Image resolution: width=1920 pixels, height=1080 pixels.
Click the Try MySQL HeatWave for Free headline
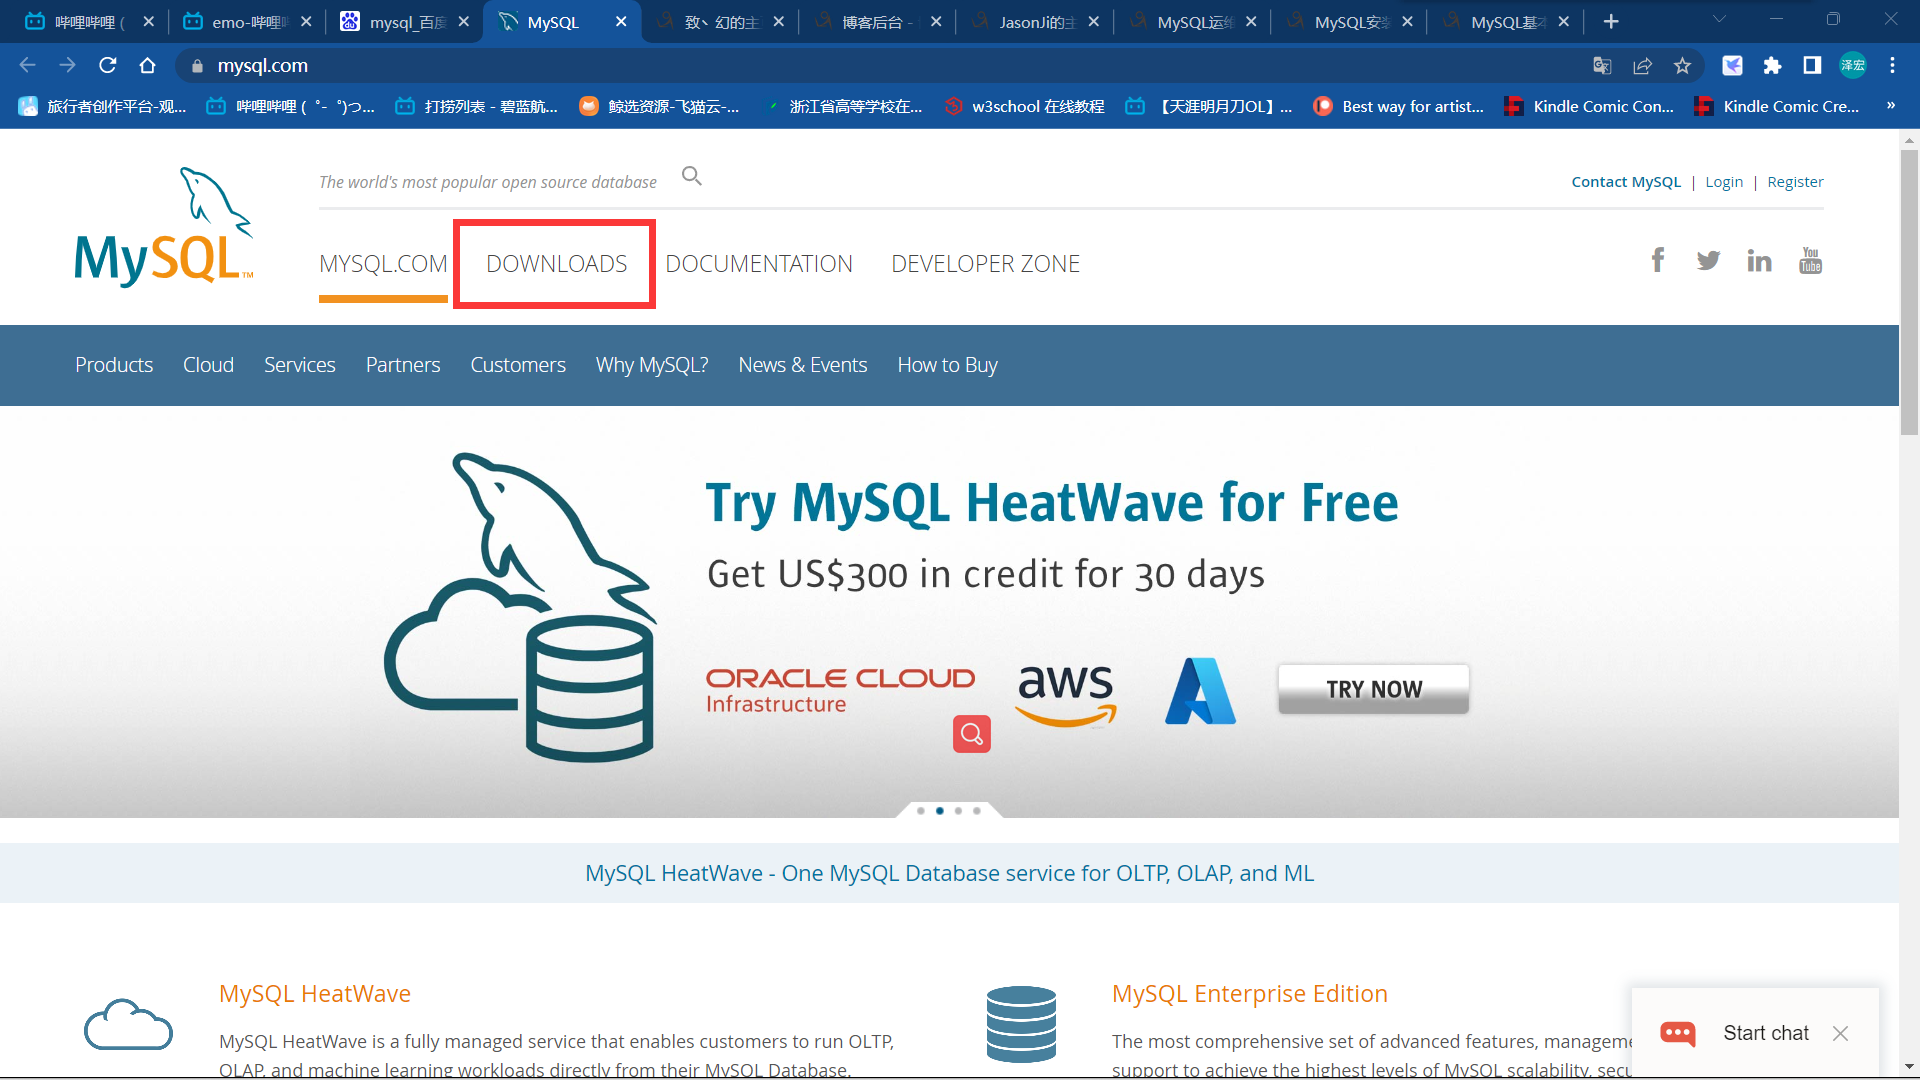[x=1051, y=502]
